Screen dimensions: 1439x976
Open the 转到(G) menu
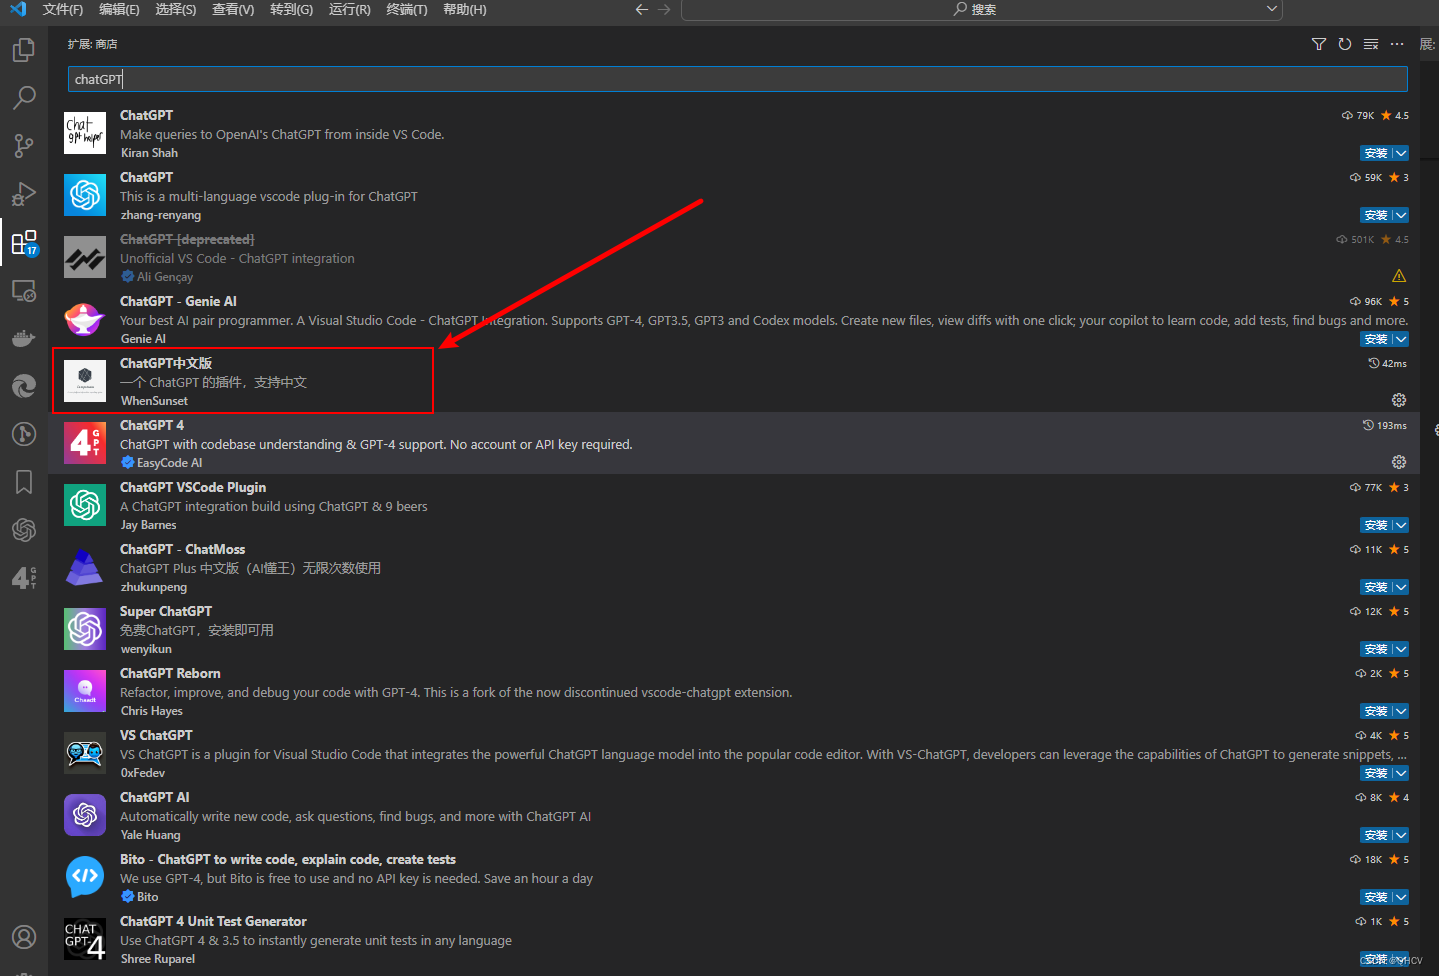coord(291,9)
